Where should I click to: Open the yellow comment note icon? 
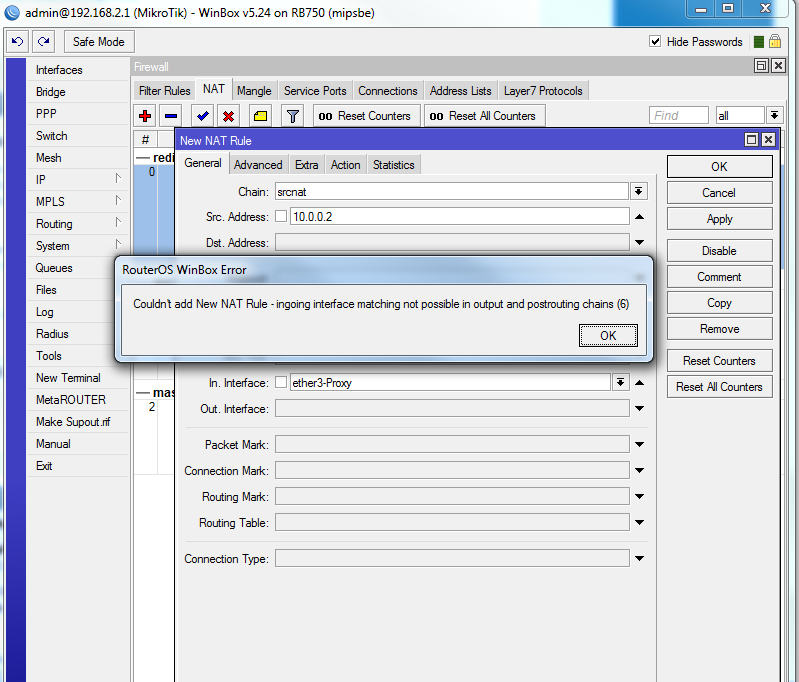pyautogui.click(x=260, y=116)
